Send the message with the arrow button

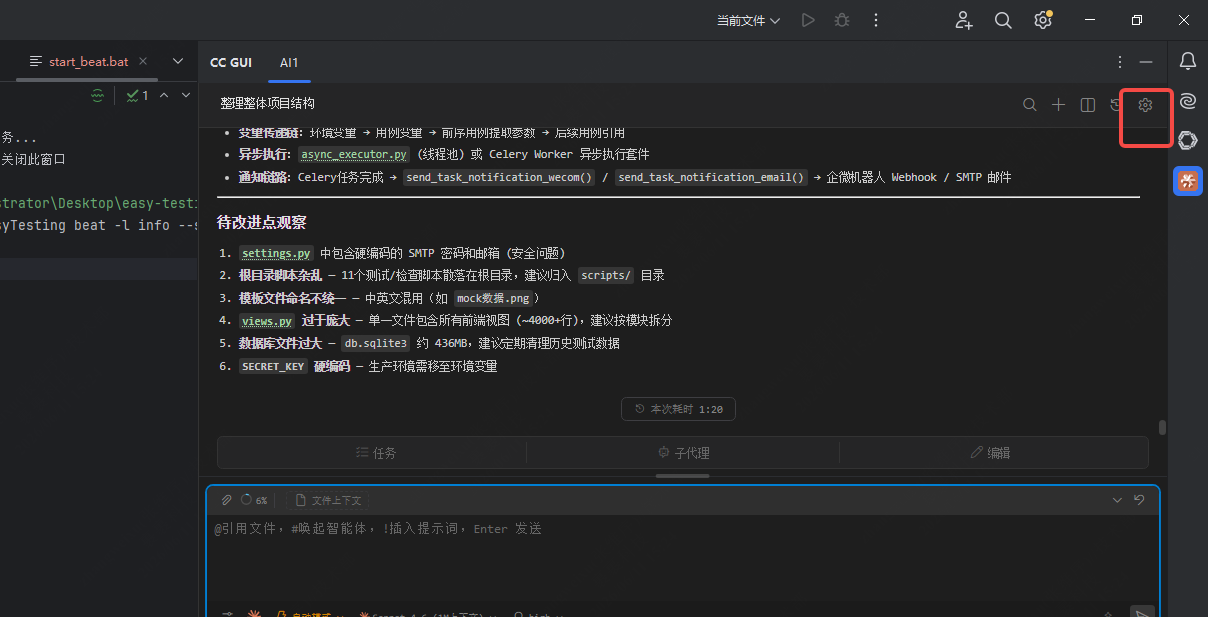click(1141, 613)
